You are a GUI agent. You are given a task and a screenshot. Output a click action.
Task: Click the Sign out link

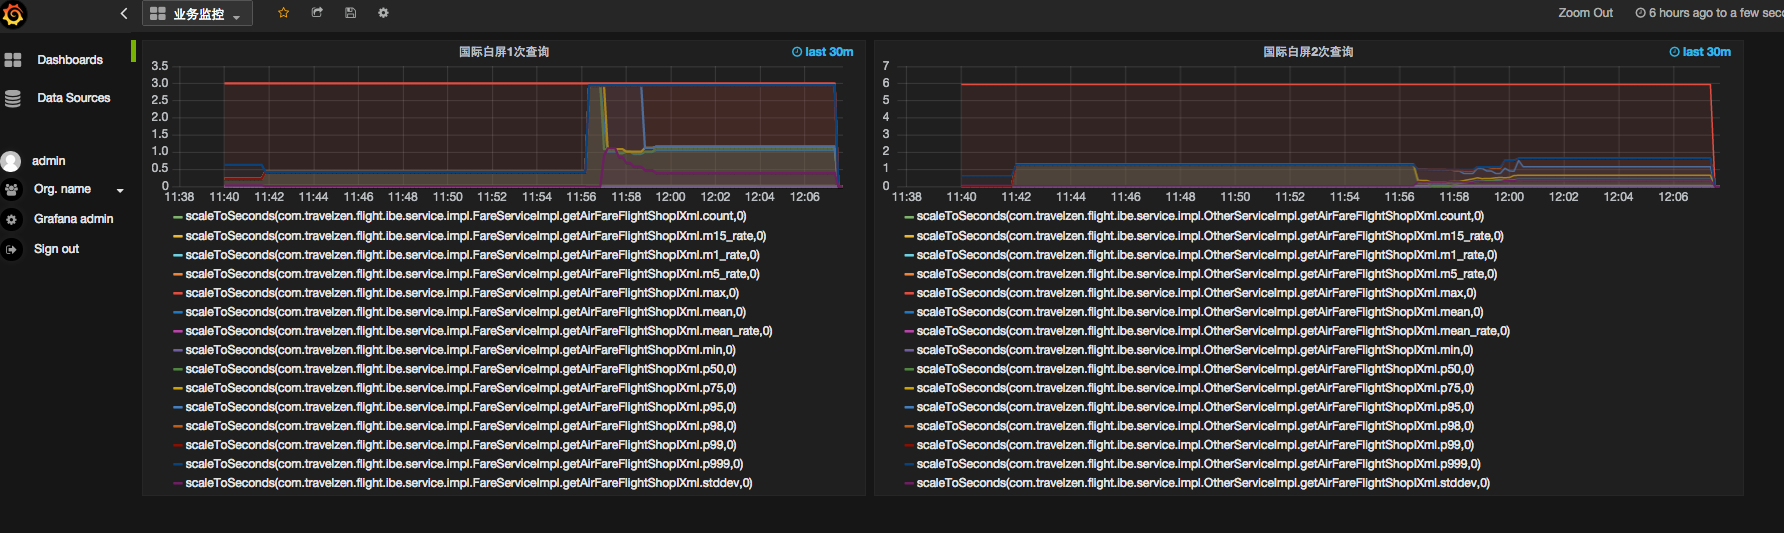tap(56, 249)
